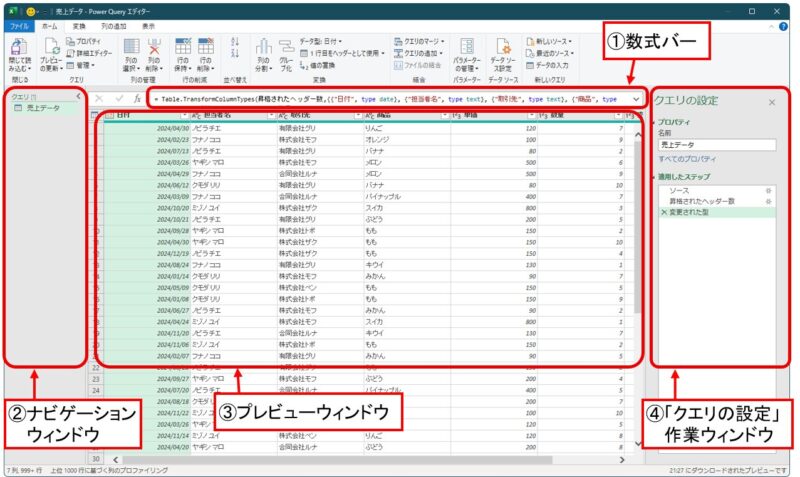
Task: Open プロパティ in the クエリ group
Action: (x=83, y=41)
